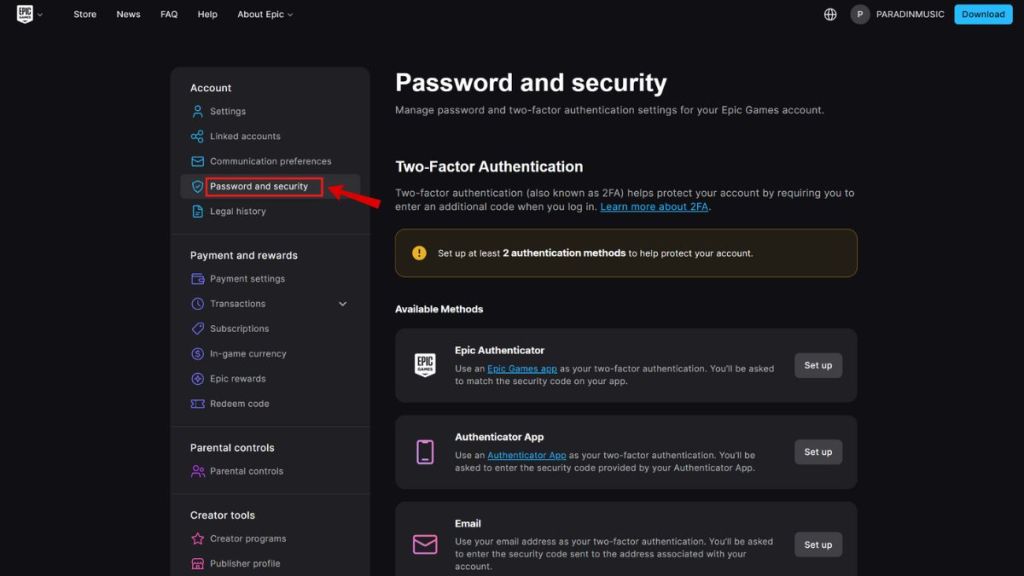1024x576 pixels.
Task: Click the Parental controls icon
Action: click(x=196, y=471)
